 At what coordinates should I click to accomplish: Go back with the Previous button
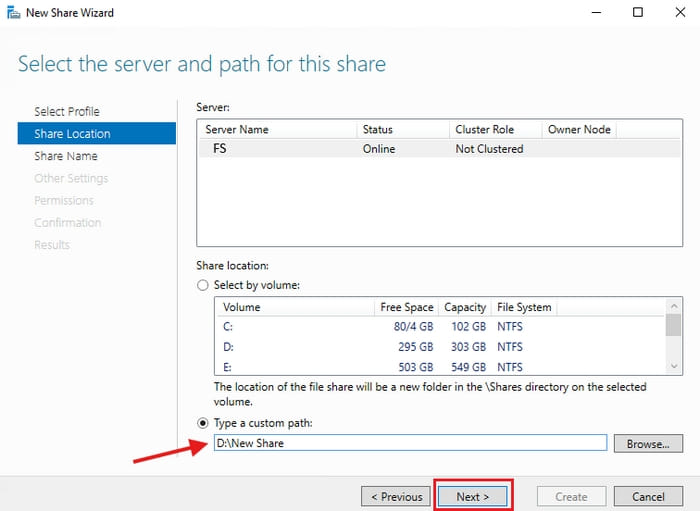396,496
